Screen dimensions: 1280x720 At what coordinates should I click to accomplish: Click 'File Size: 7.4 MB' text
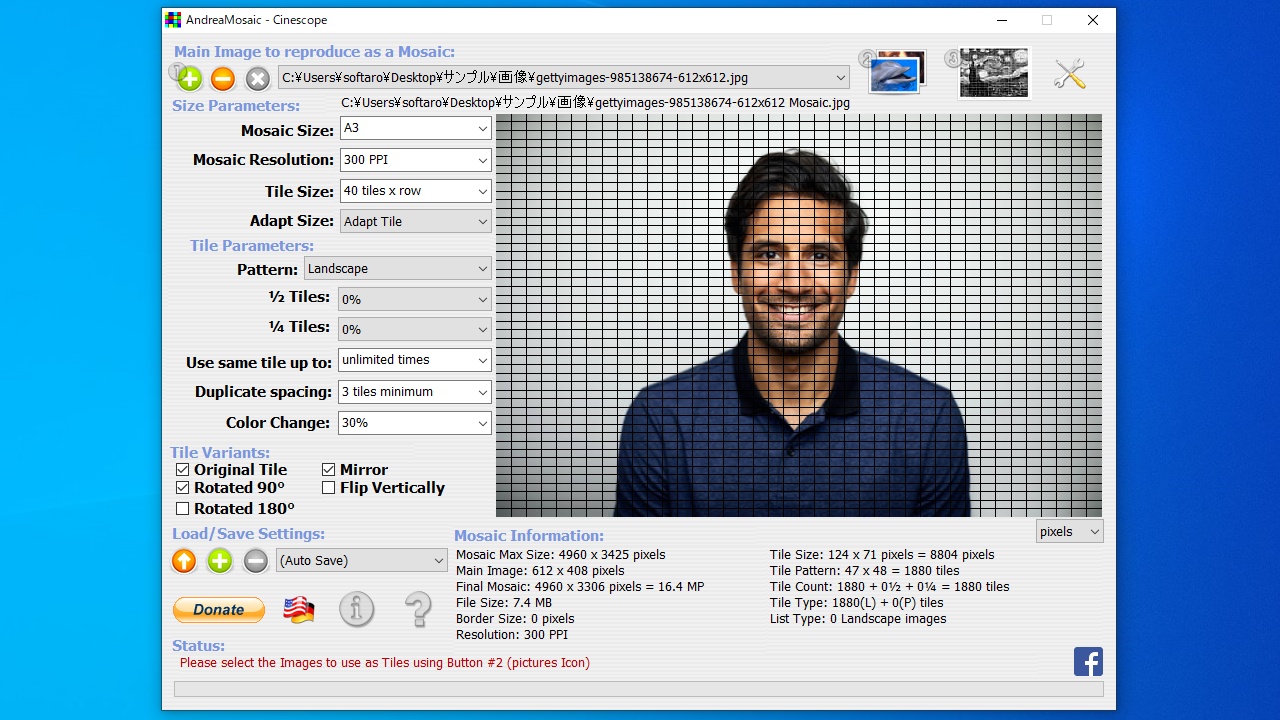point(504,603)
